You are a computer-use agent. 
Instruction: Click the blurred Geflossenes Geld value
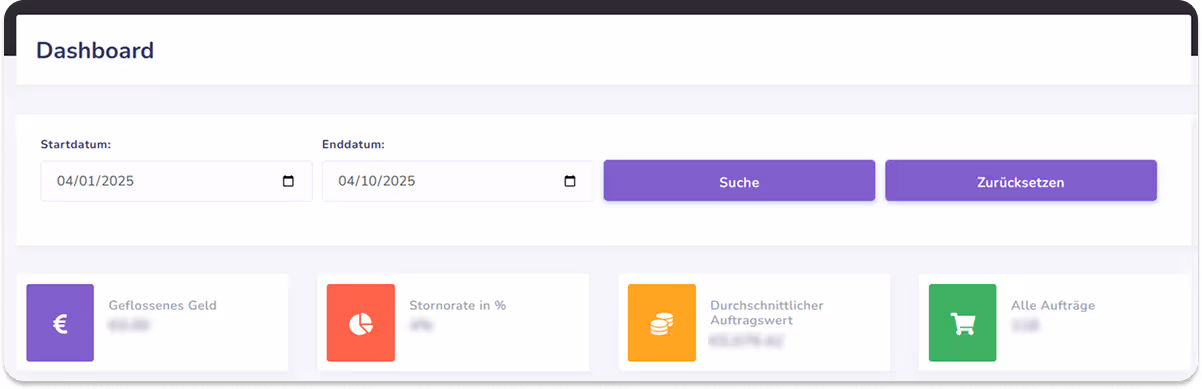tap(129, 325)
